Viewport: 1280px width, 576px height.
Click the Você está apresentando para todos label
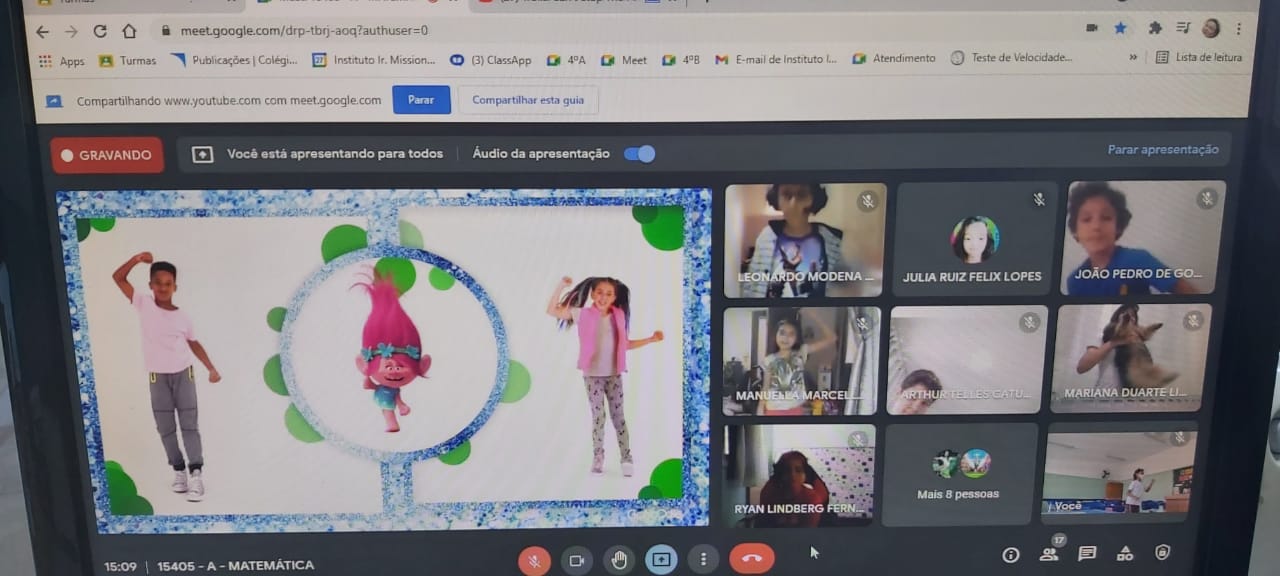(334, 154)
